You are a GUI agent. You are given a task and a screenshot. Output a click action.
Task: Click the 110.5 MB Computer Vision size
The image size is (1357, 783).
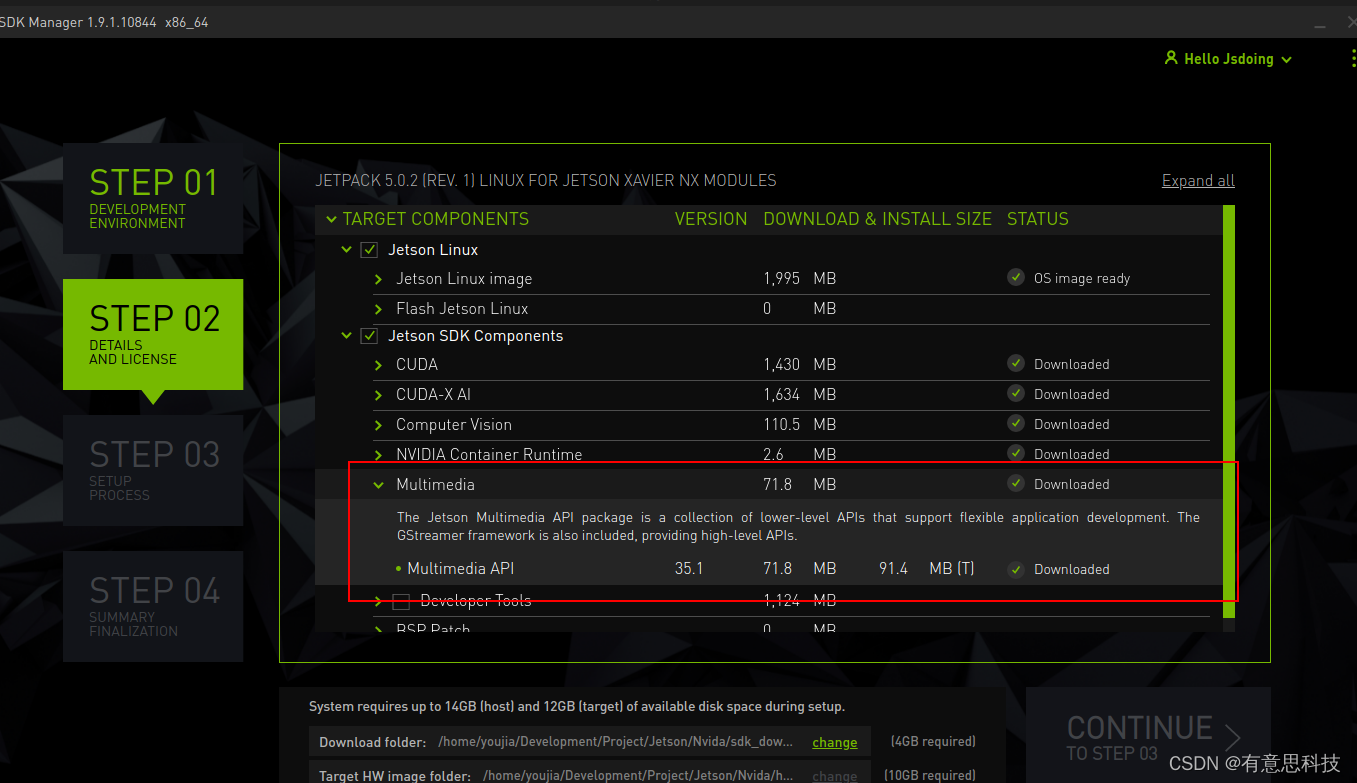pos(800,425)
